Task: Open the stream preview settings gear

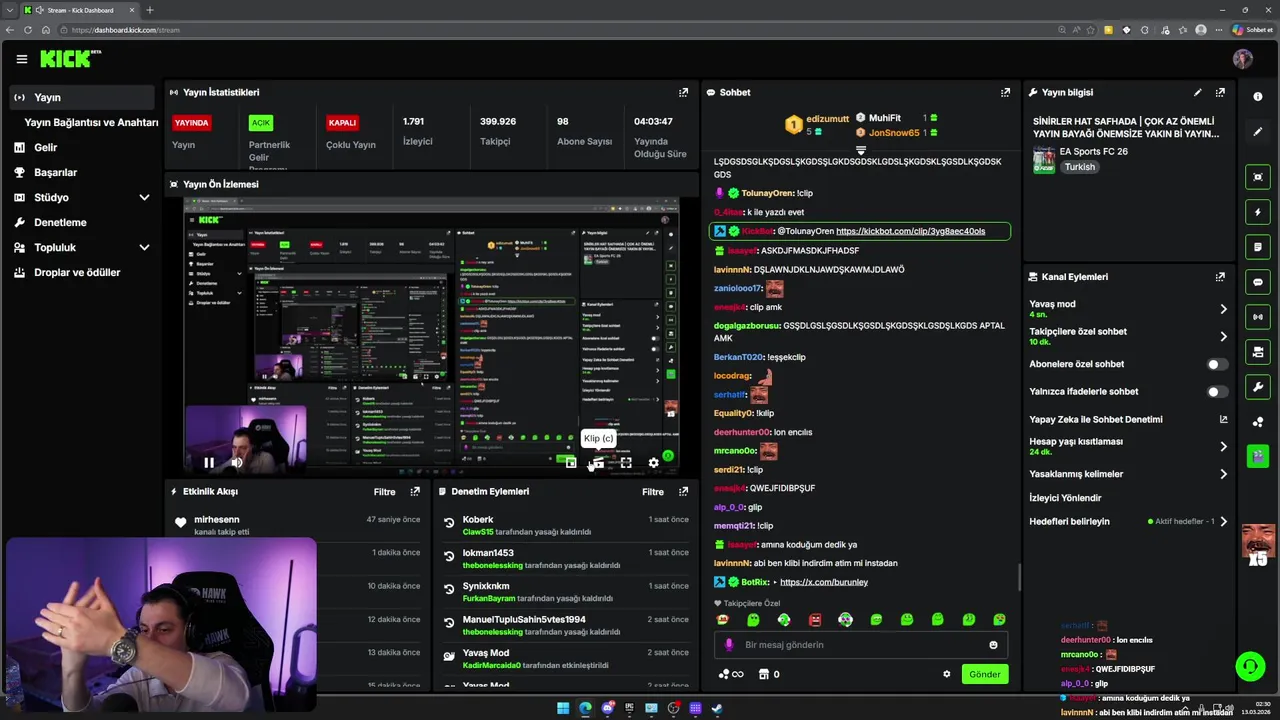Action: (x=654, y=462)
